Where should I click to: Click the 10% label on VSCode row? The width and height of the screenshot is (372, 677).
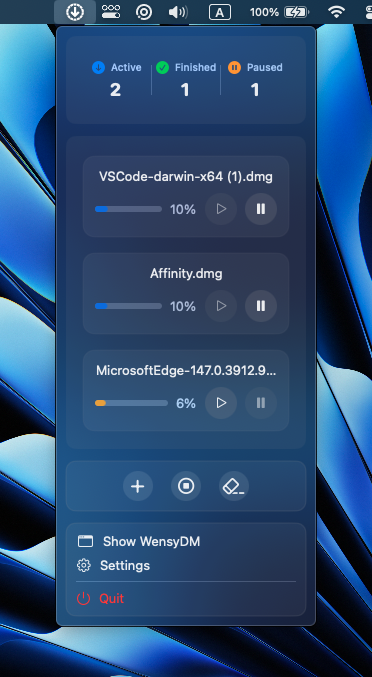tap(183, 209)
